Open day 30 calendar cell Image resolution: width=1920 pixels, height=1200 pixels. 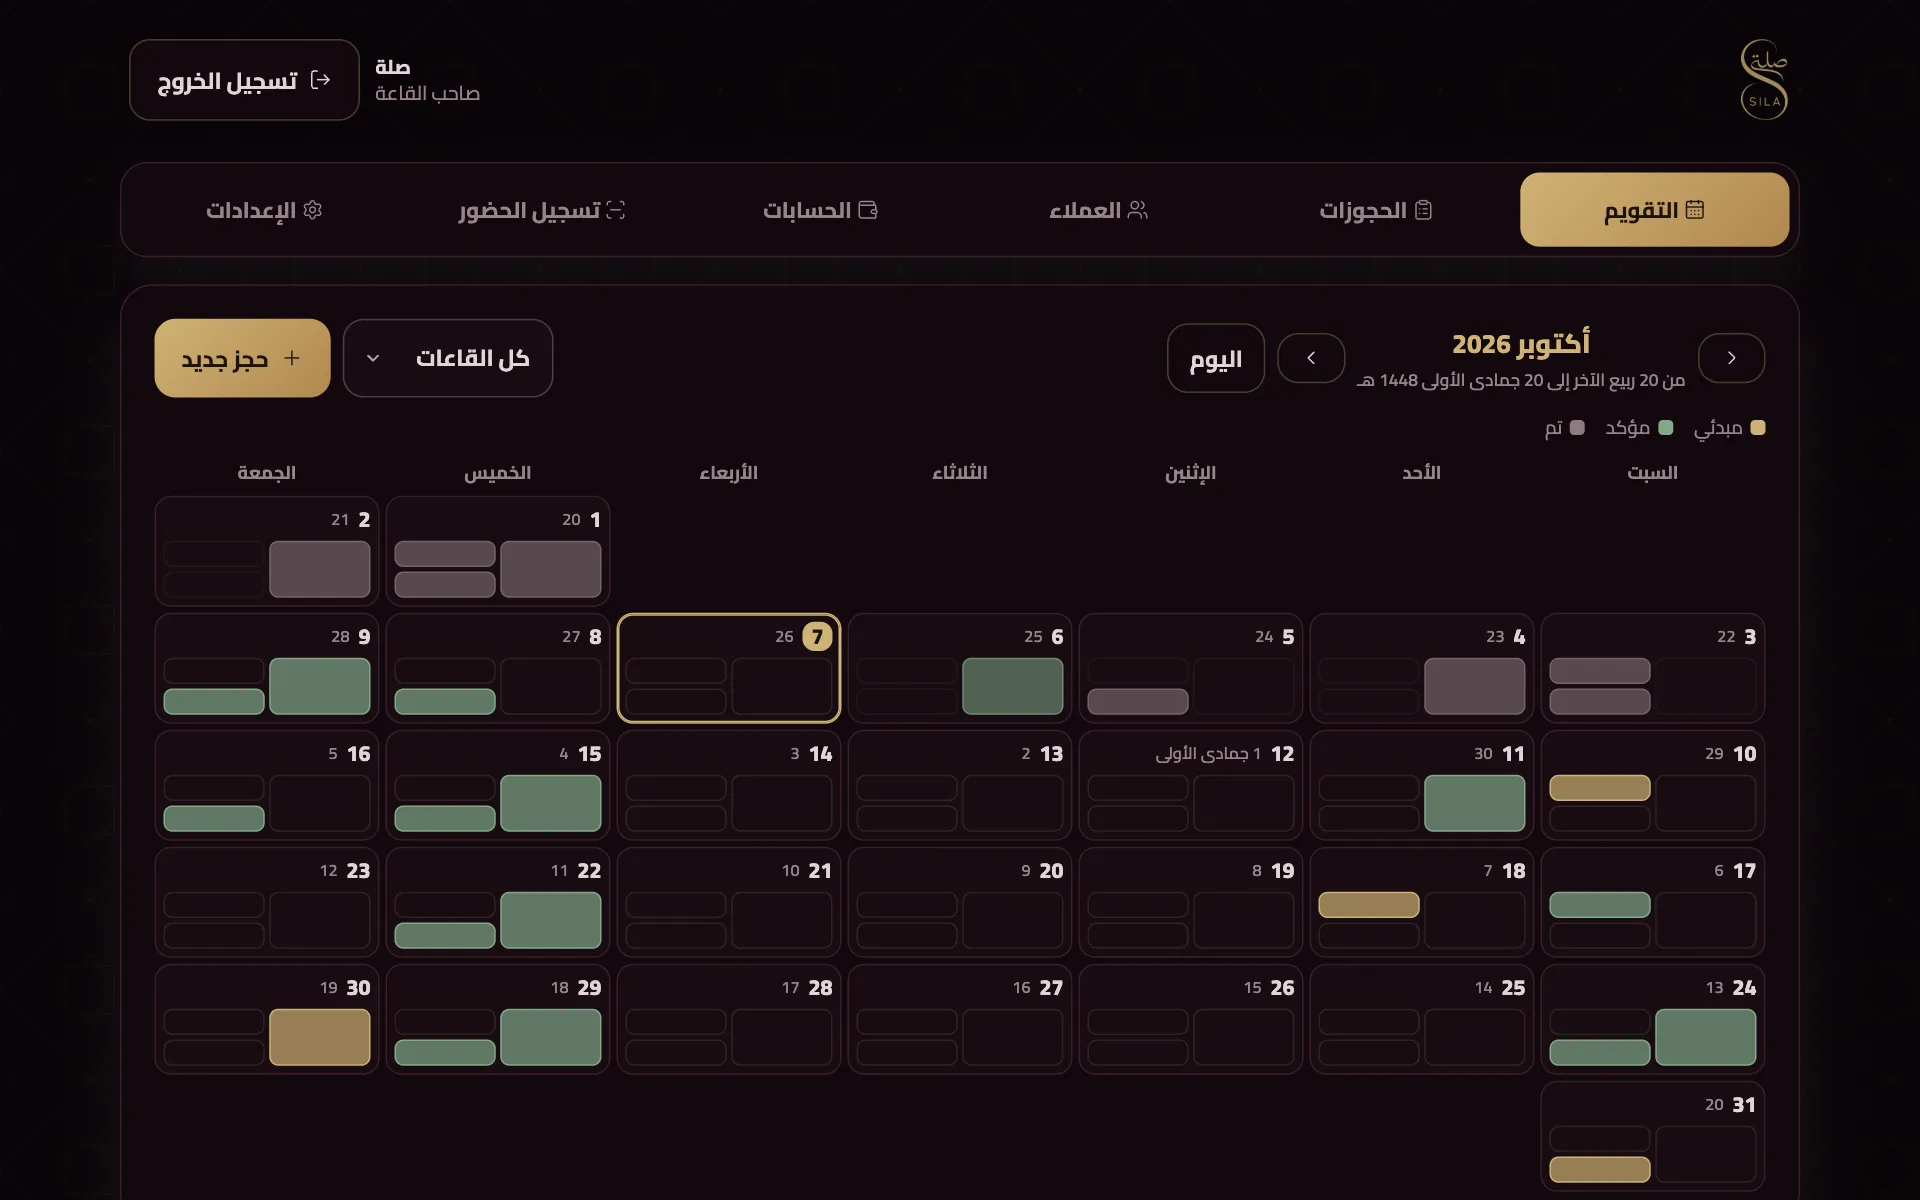click(x=267, y=1019)
